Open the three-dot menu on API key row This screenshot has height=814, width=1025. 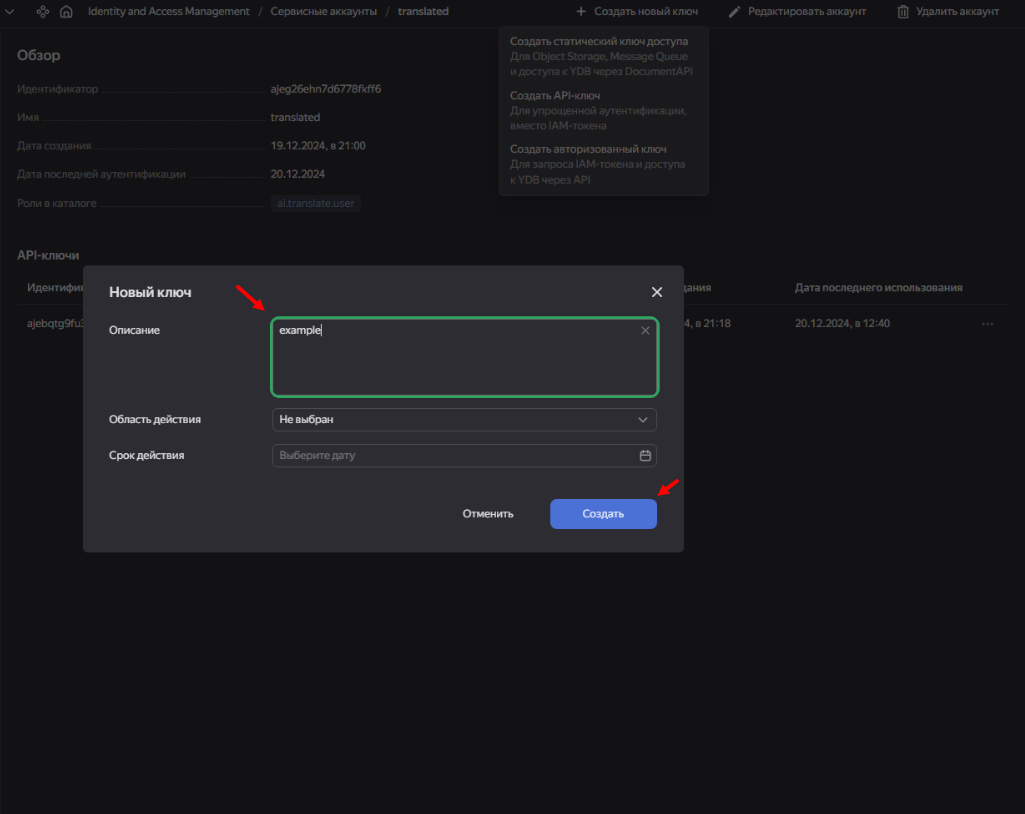tap(987, 324)
